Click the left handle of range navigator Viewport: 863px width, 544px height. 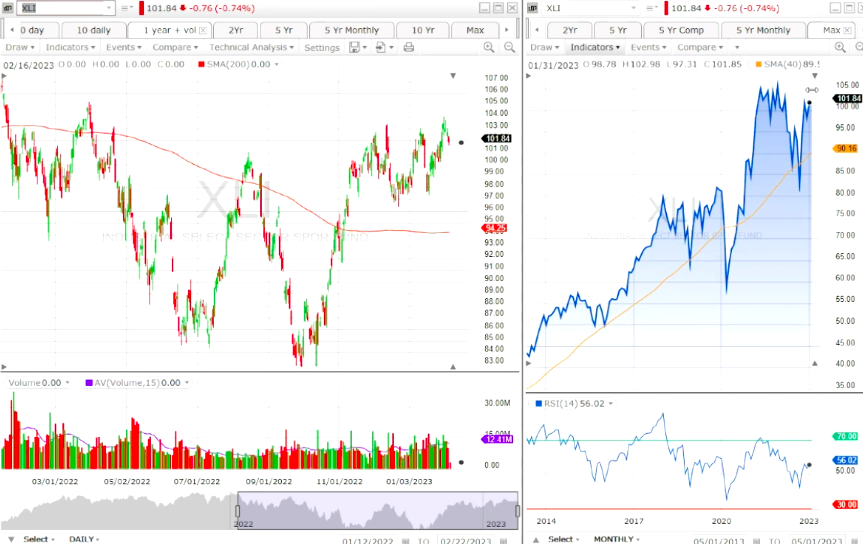238,511
